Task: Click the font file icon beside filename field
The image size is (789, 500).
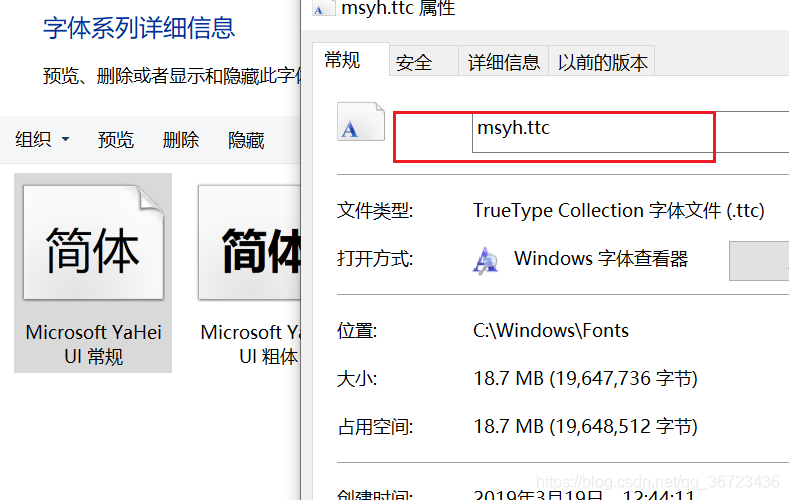Action: (x=361, y=122)
